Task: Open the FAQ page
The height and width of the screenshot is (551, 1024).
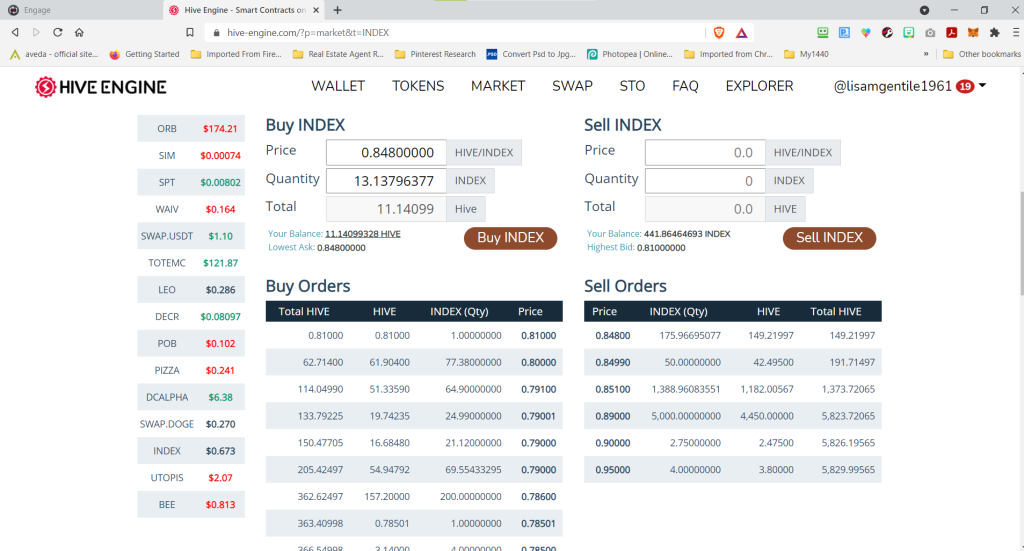Action: (685, 86)
